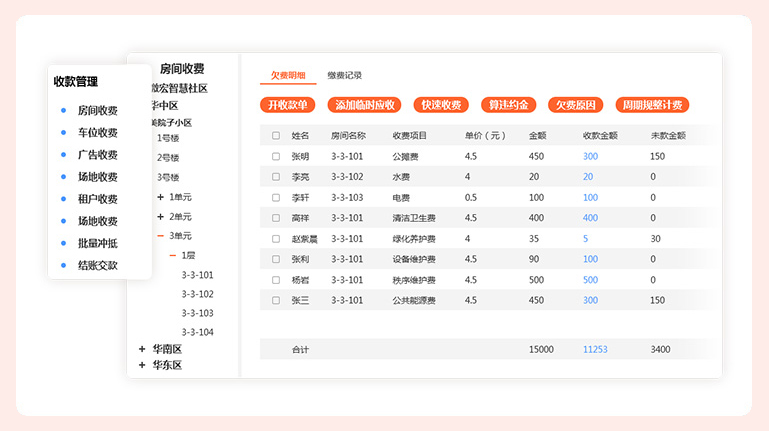Click the 开收款单 button
The width and height of the screenshot is (769, 431).
288,105
